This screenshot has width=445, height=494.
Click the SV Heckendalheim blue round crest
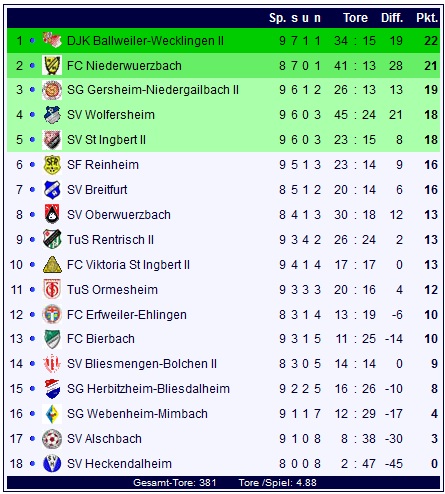[52, 463]
